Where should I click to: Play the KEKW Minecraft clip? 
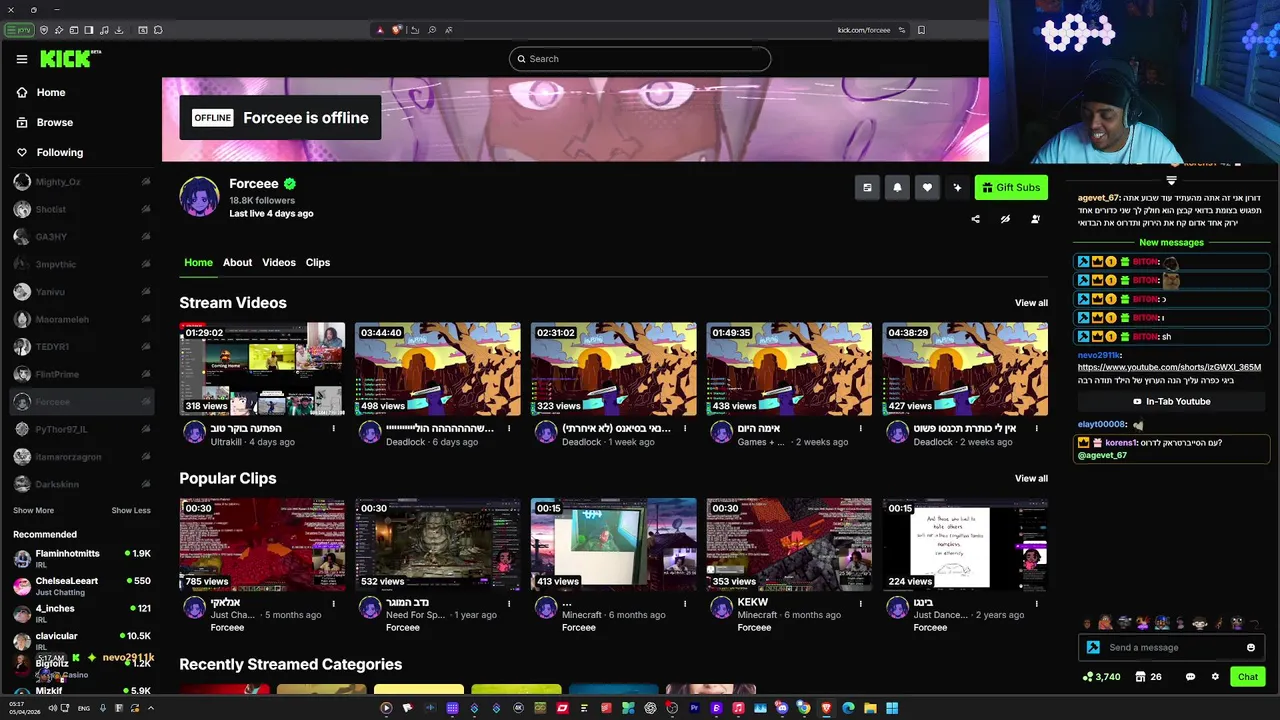tap(789, 544)
